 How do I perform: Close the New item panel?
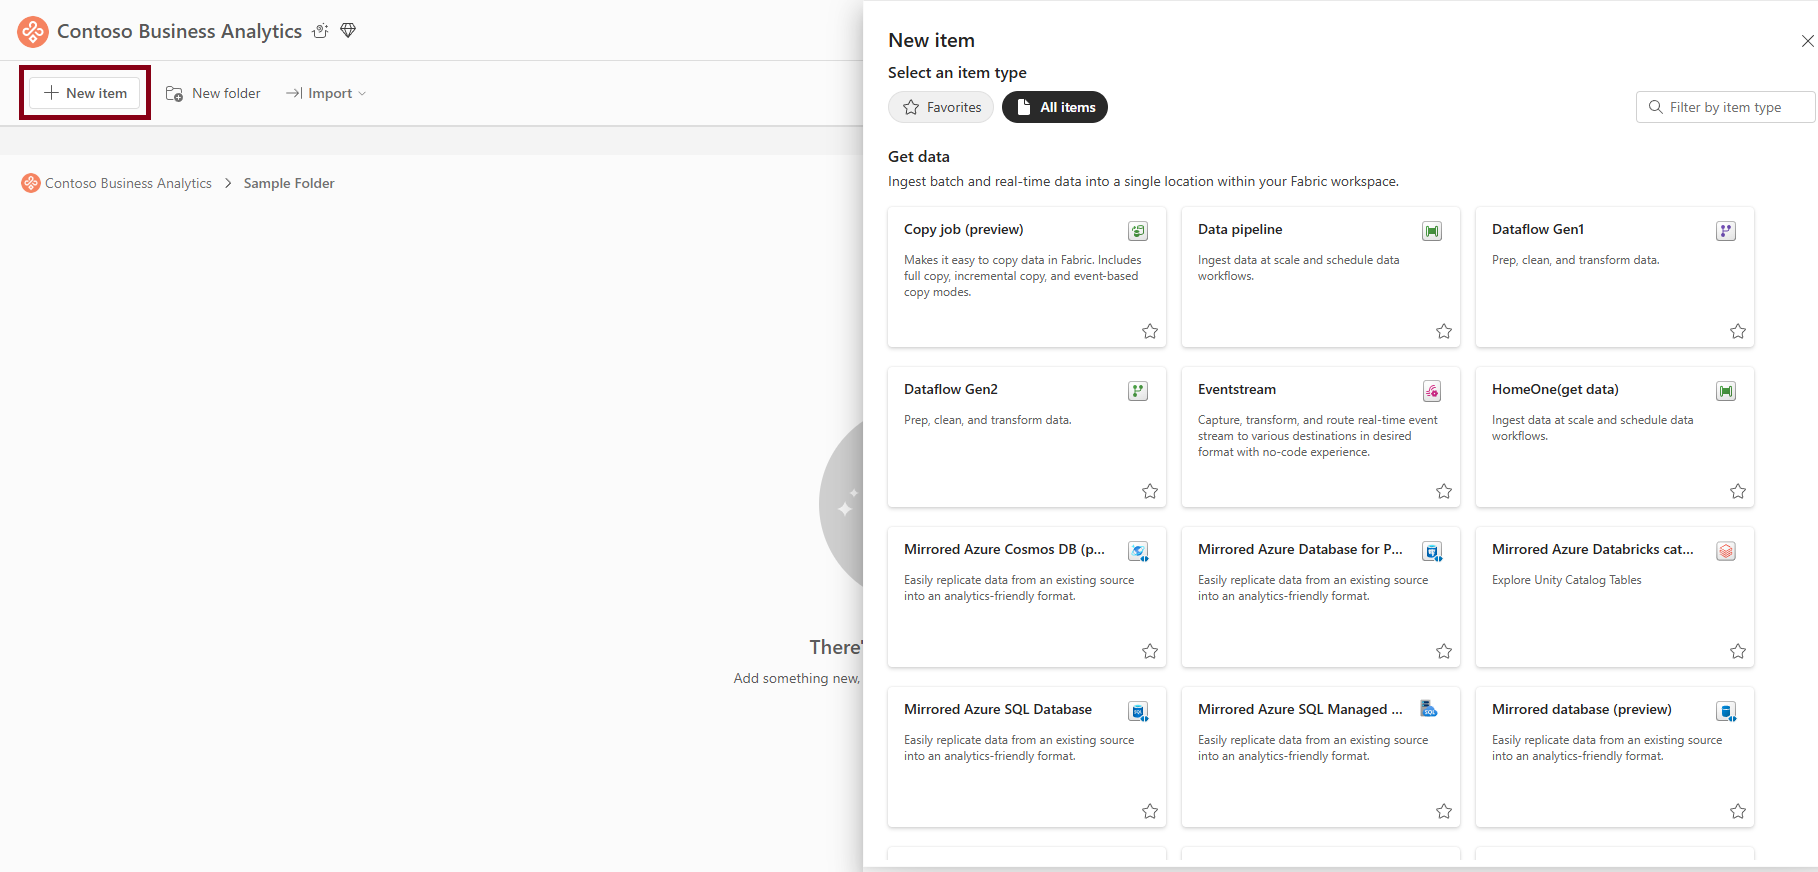tap(1807, 41)
